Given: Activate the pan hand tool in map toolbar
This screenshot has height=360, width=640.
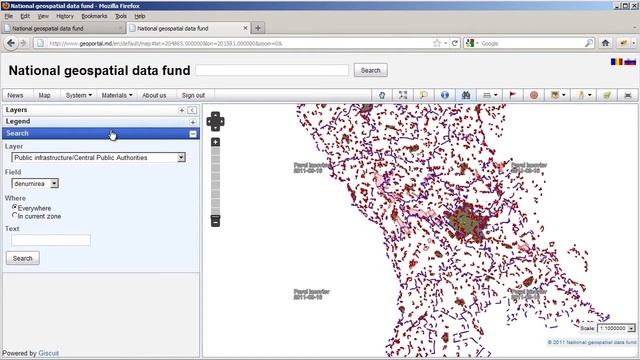Looking at the screenshot, I should [382, 95].
